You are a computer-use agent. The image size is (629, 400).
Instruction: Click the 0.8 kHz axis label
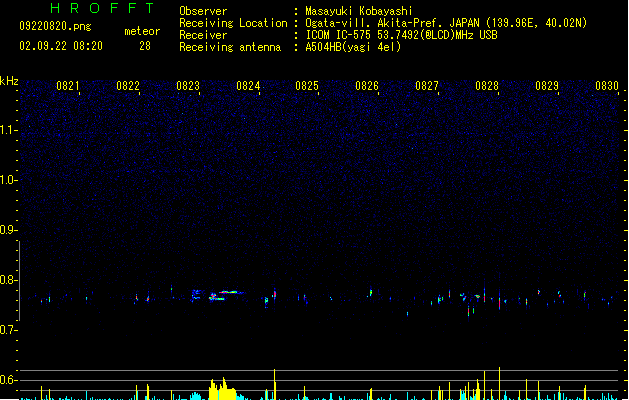8,280
